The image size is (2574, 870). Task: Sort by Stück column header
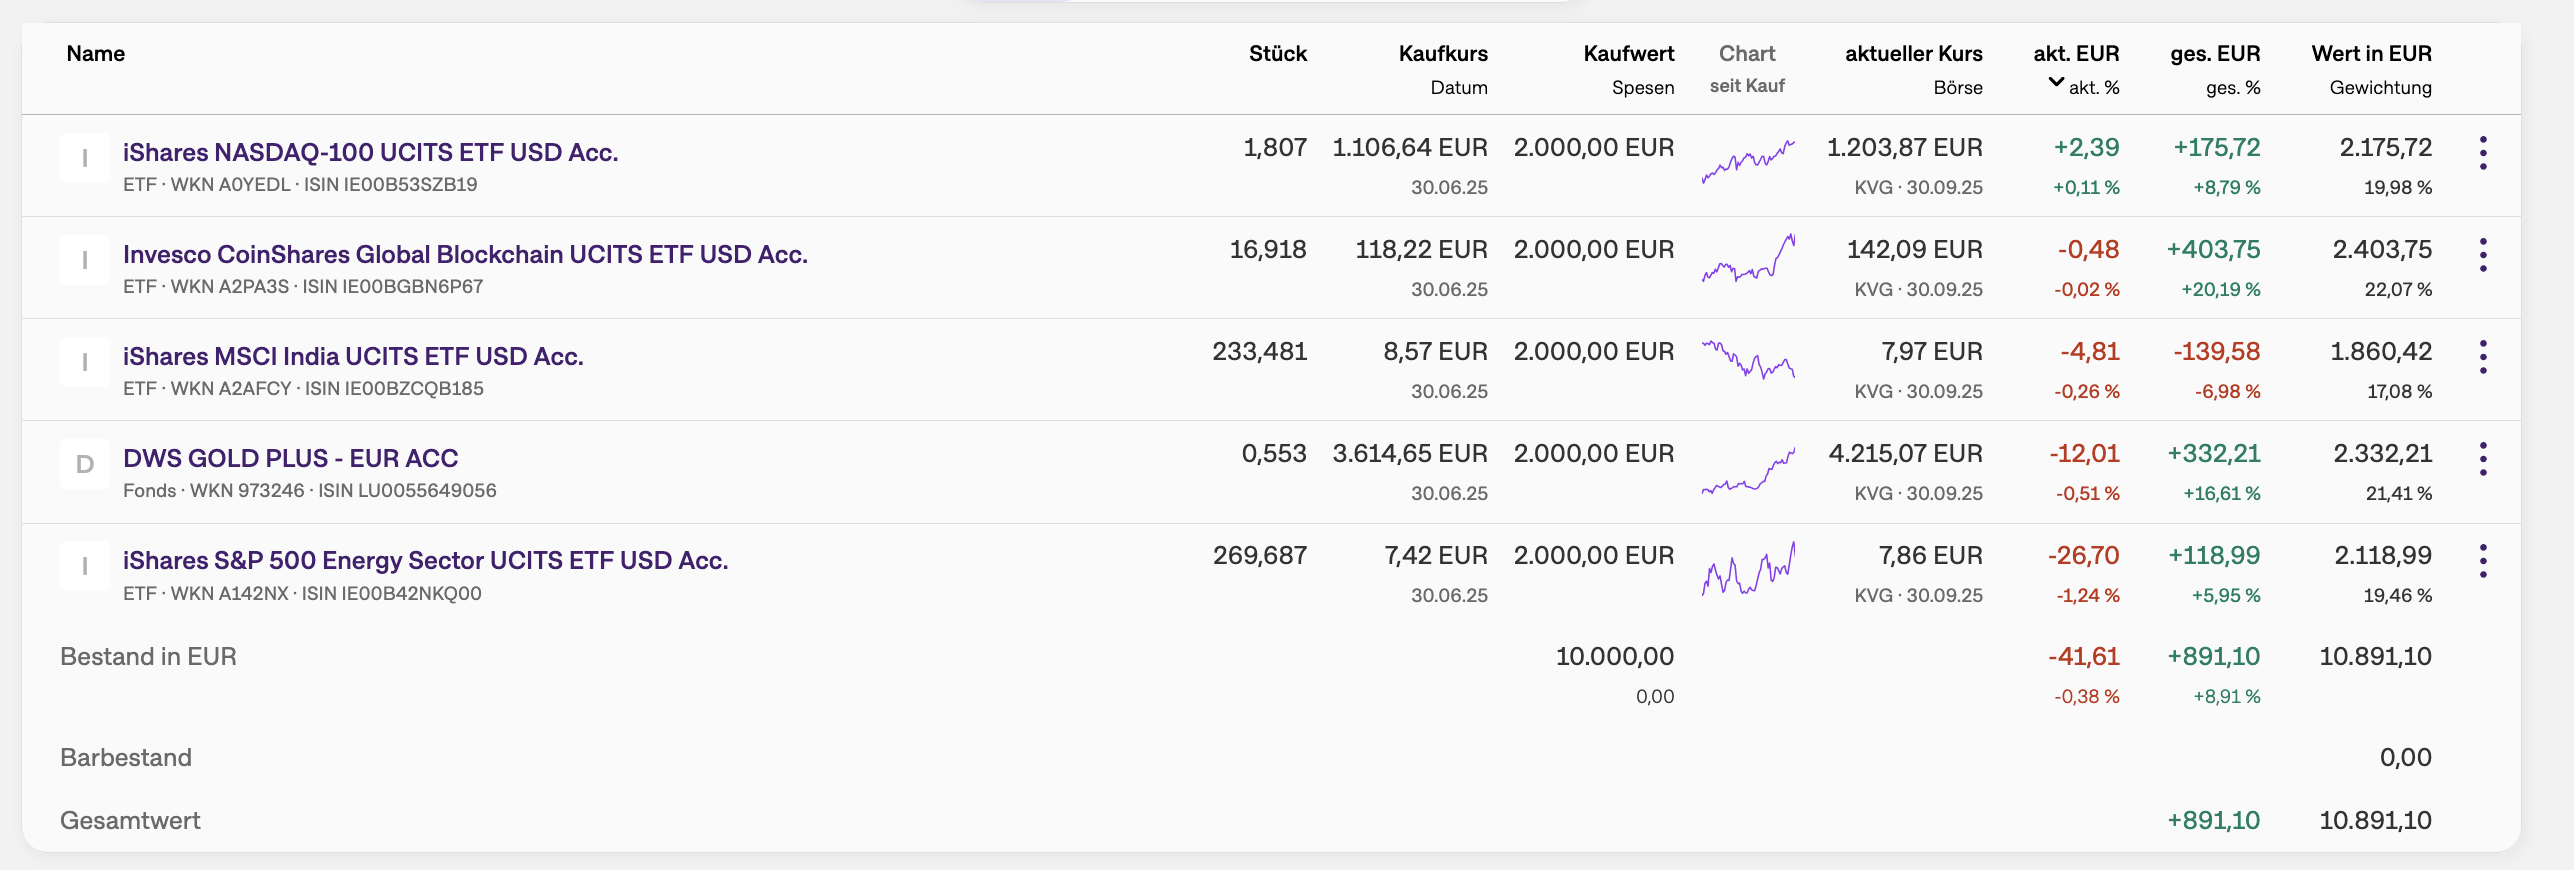tap(1277, 54)
